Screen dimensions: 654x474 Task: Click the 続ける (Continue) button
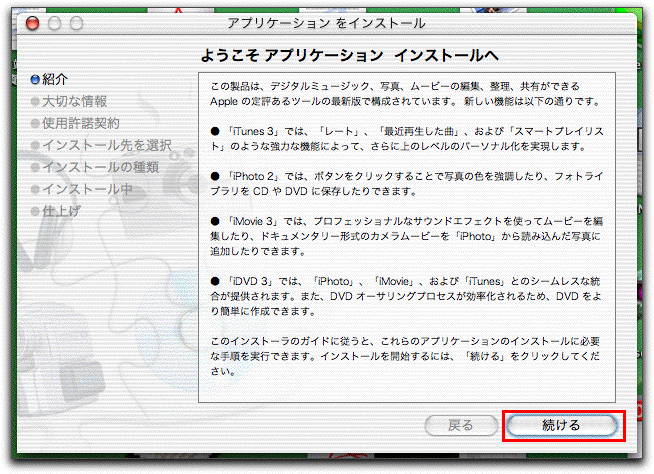(562, 426)
